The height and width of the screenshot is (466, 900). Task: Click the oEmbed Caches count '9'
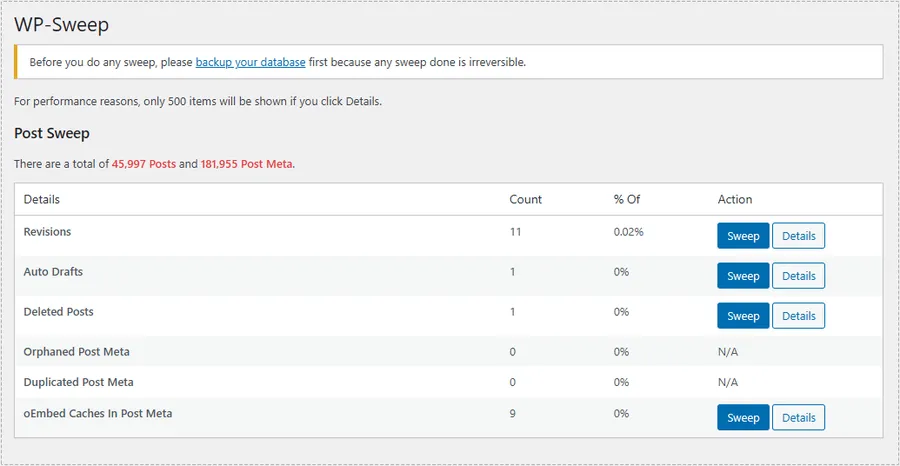(513, 413)
